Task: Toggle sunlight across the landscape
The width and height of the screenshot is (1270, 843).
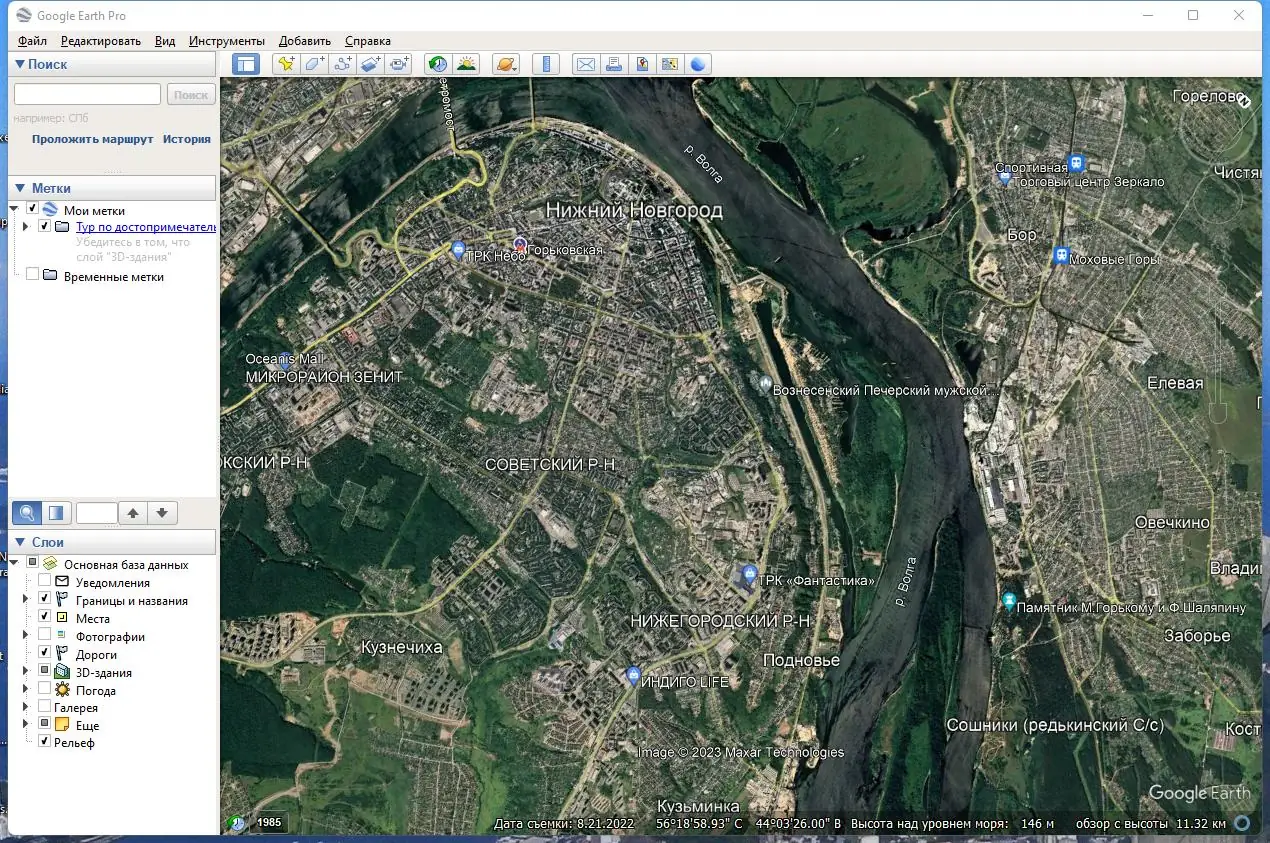Action: pyautogui.click(x=466, y=64)
